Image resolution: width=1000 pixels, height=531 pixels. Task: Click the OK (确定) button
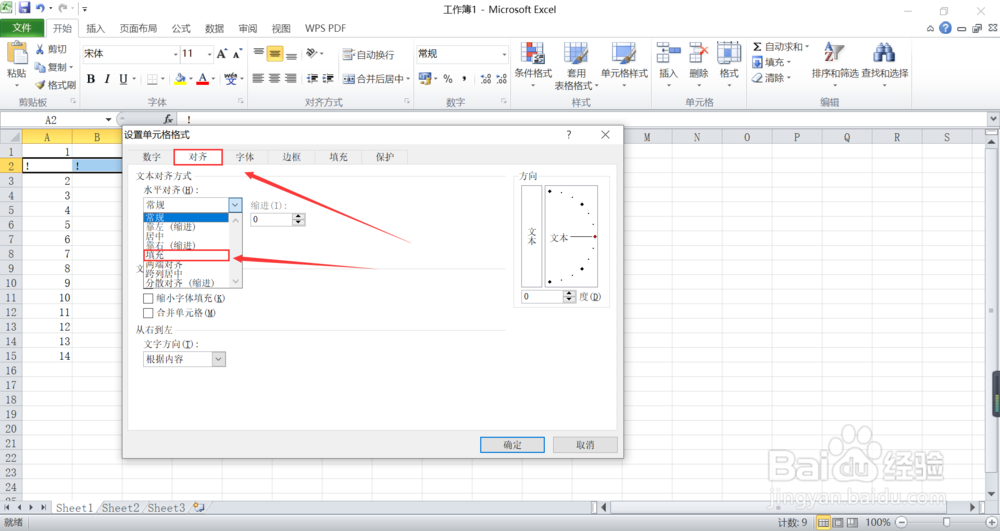click(512, 445)
